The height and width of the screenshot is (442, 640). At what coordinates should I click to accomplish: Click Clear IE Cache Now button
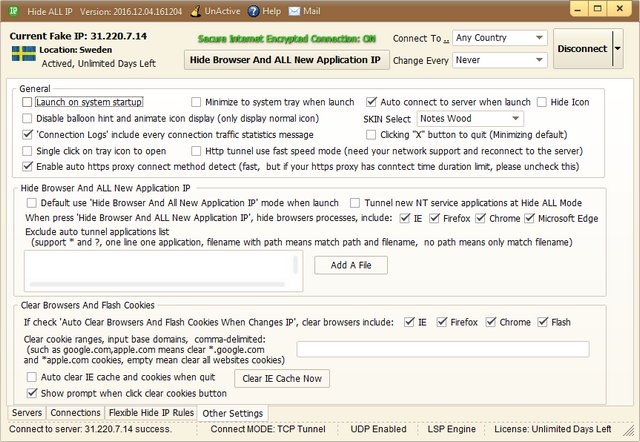283,378
